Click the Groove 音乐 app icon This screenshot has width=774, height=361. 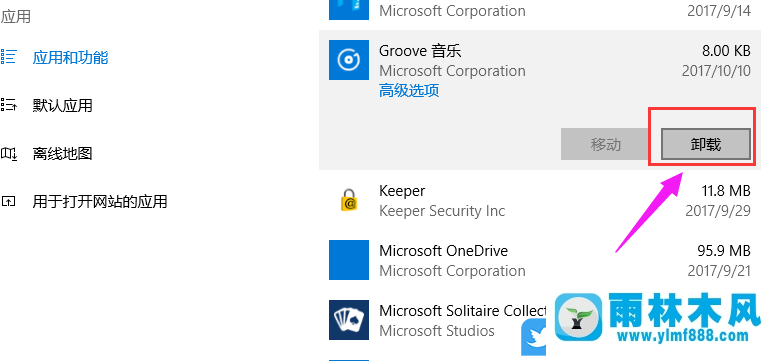pos(349,60)
